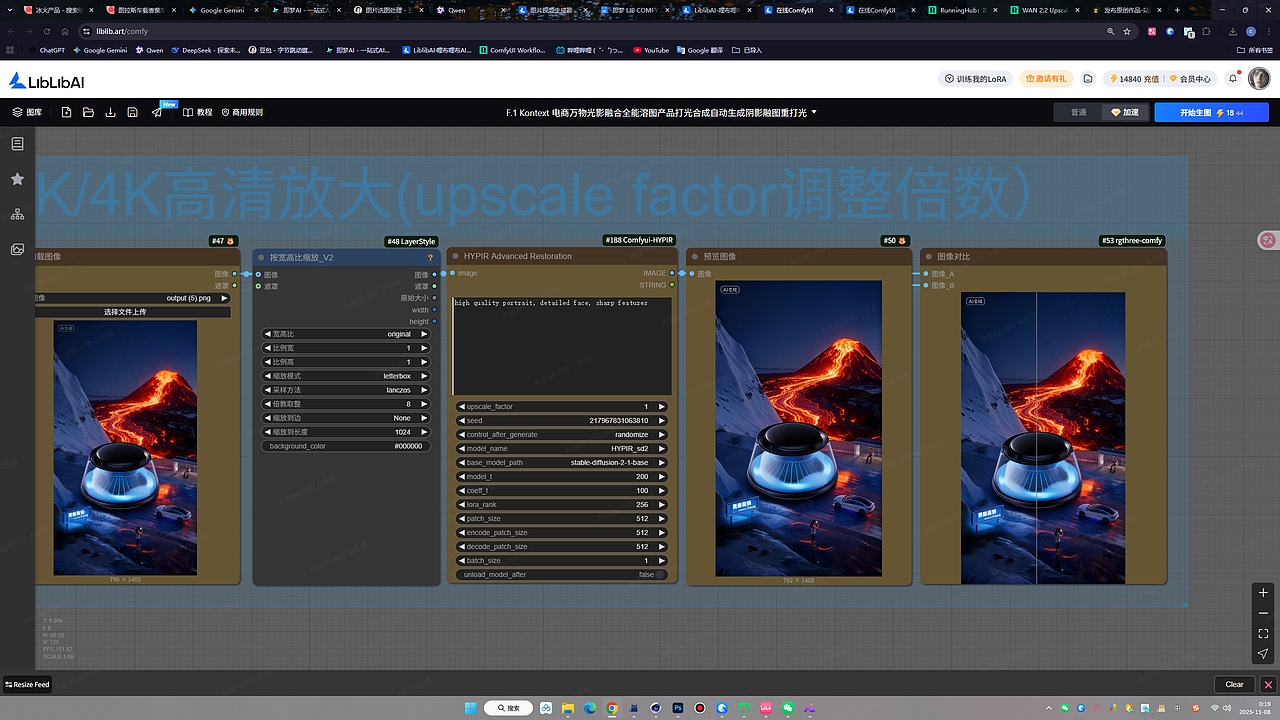
Task: Save the workflow with floppy icon
Action: pyautogui.click(x=132, y=113)
